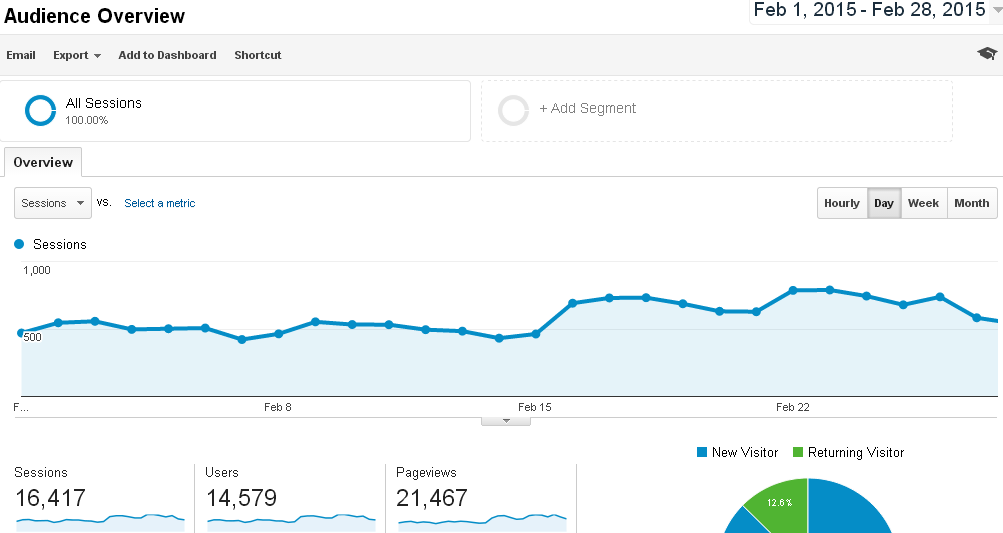Click the Feb 22 x-axis label
The image size is (1003, 533).
point(793,407)
